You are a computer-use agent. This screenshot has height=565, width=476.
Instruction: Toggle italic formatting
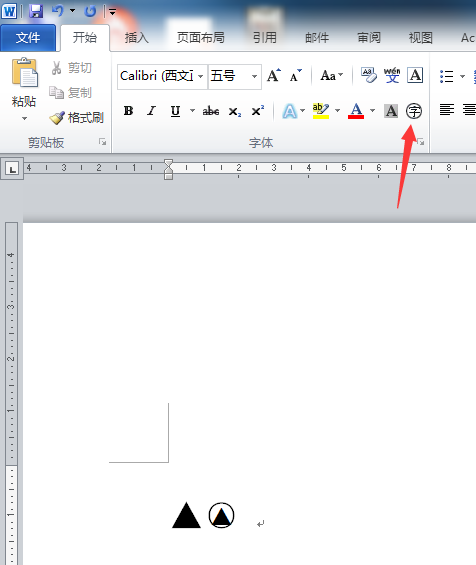click(152, 111)
